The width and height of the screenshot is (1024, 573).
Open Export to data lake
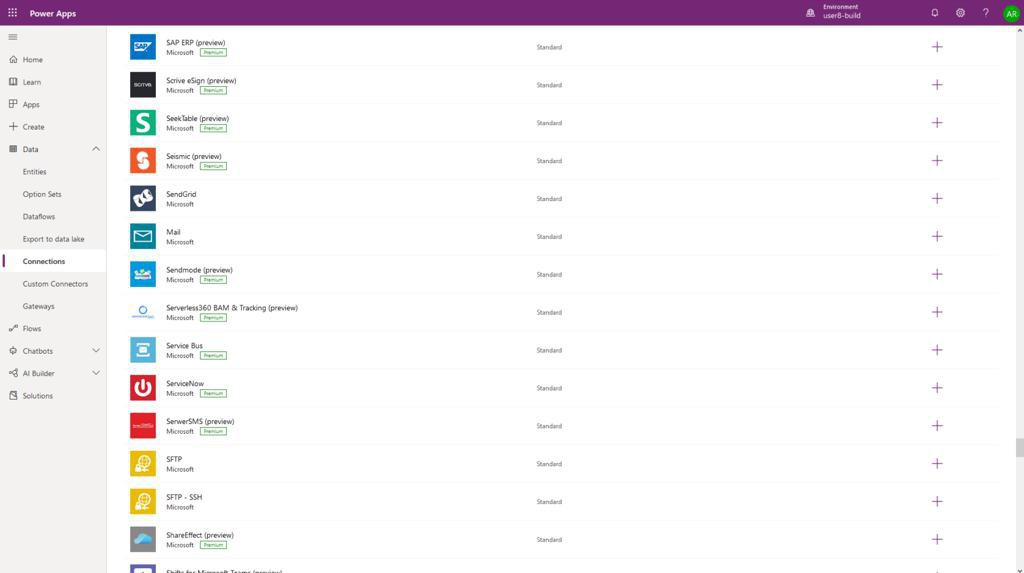[53, 239]
